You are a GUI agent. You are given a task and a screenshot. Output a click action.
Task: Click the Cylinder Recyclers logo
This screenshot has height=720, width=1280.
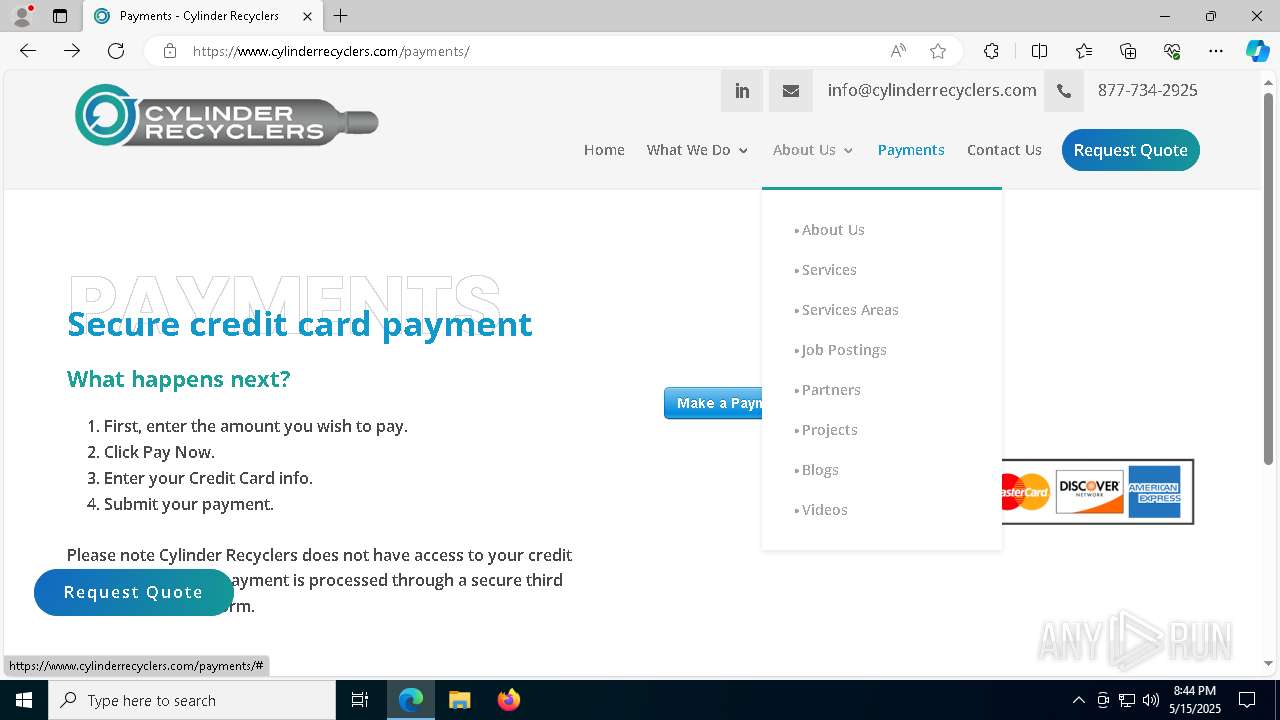[x=227, y=115]
